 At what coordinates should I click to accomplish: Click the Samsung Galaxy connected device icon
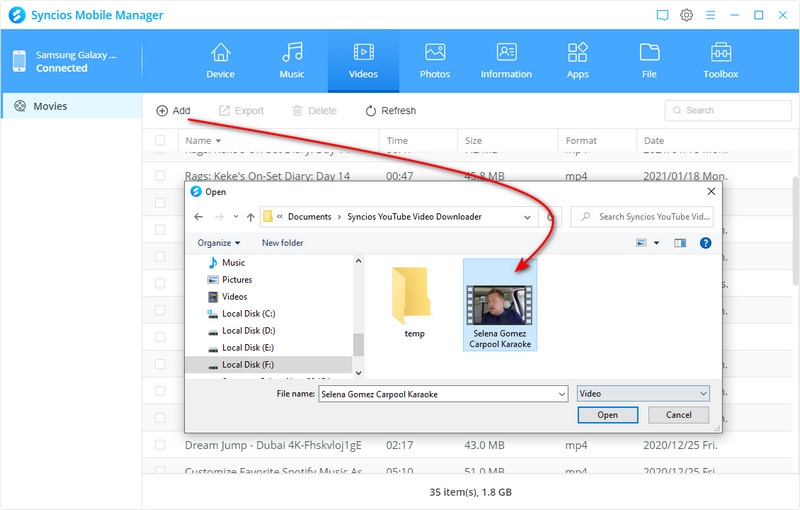pos(19,61)
